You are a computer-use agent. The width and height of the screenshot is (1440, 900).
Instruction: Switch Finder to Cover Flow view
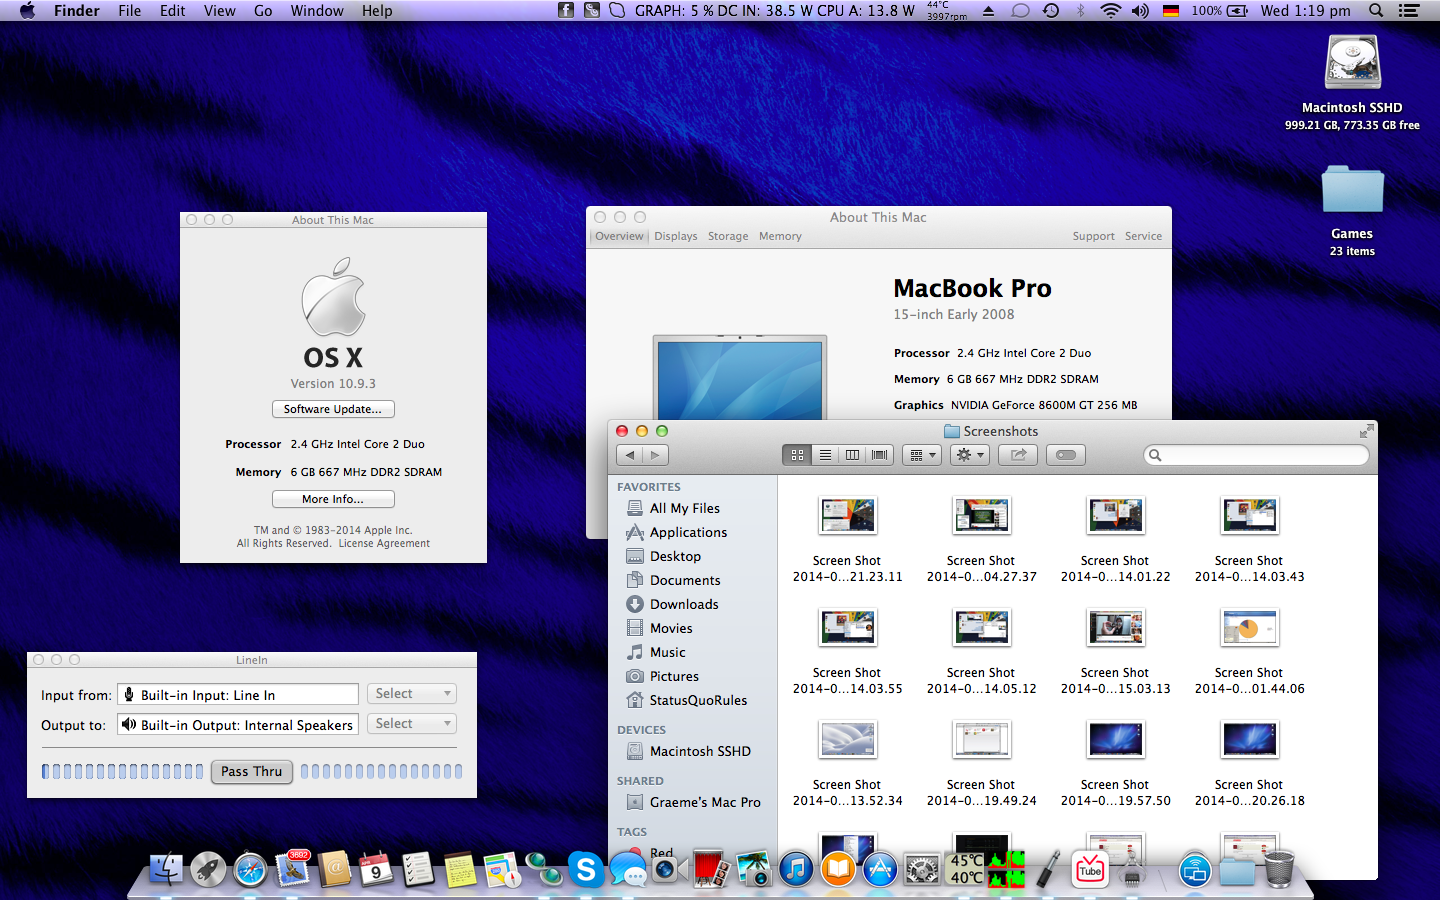(x=879, y=455)
